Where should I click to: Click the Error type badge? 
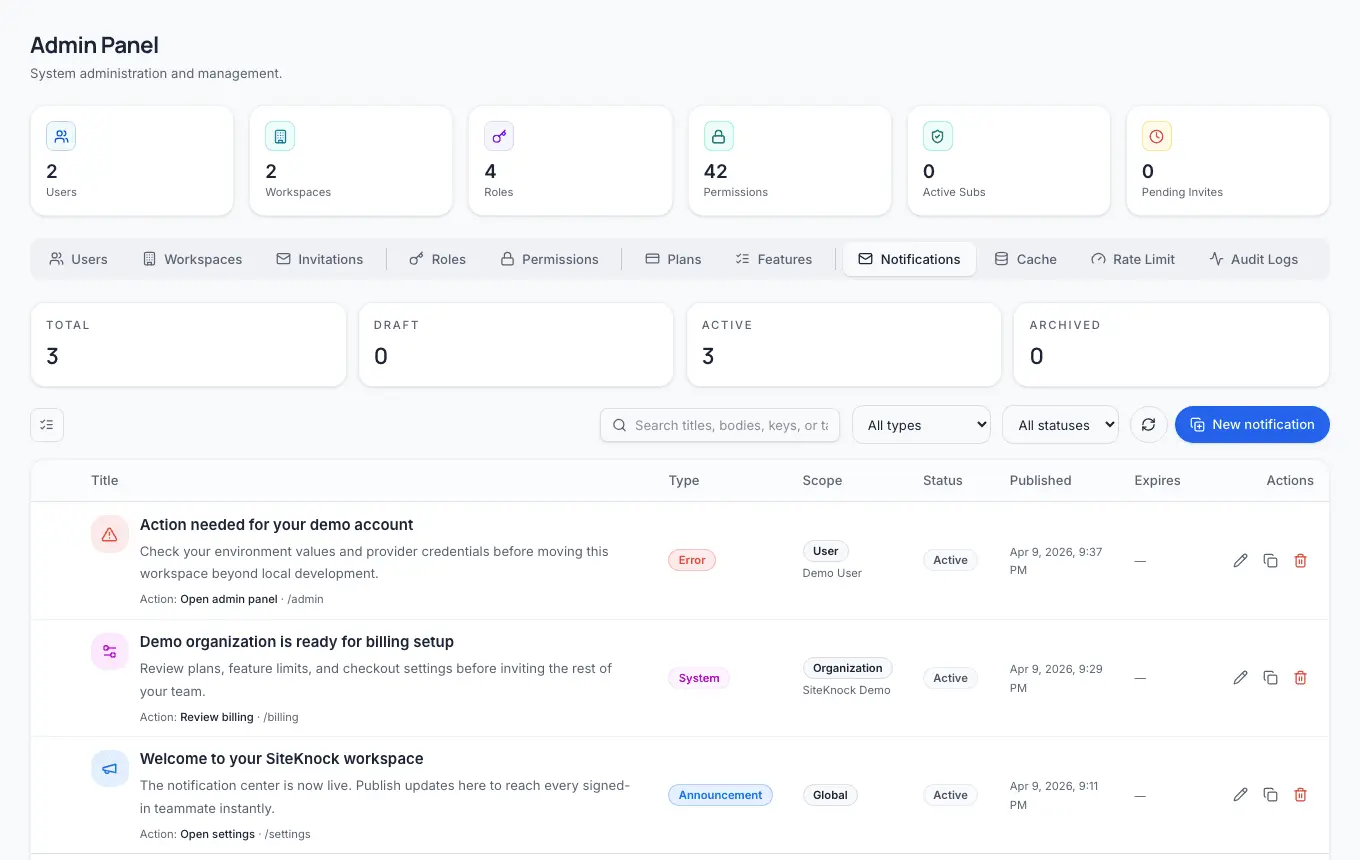(x=692, y=561)
